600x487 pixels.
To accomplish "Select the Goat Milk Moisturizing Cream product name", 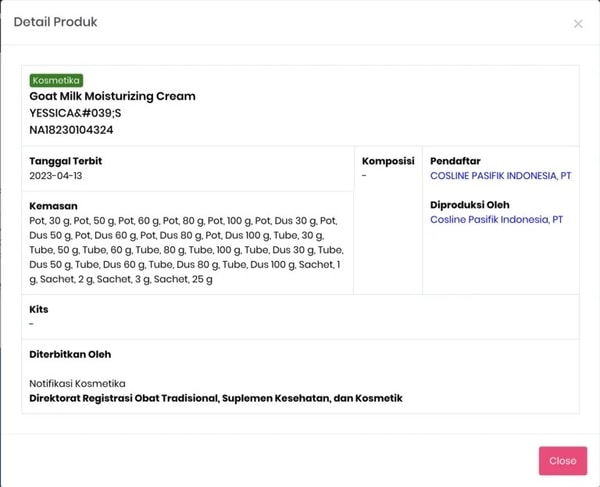I will click(112, 96).
